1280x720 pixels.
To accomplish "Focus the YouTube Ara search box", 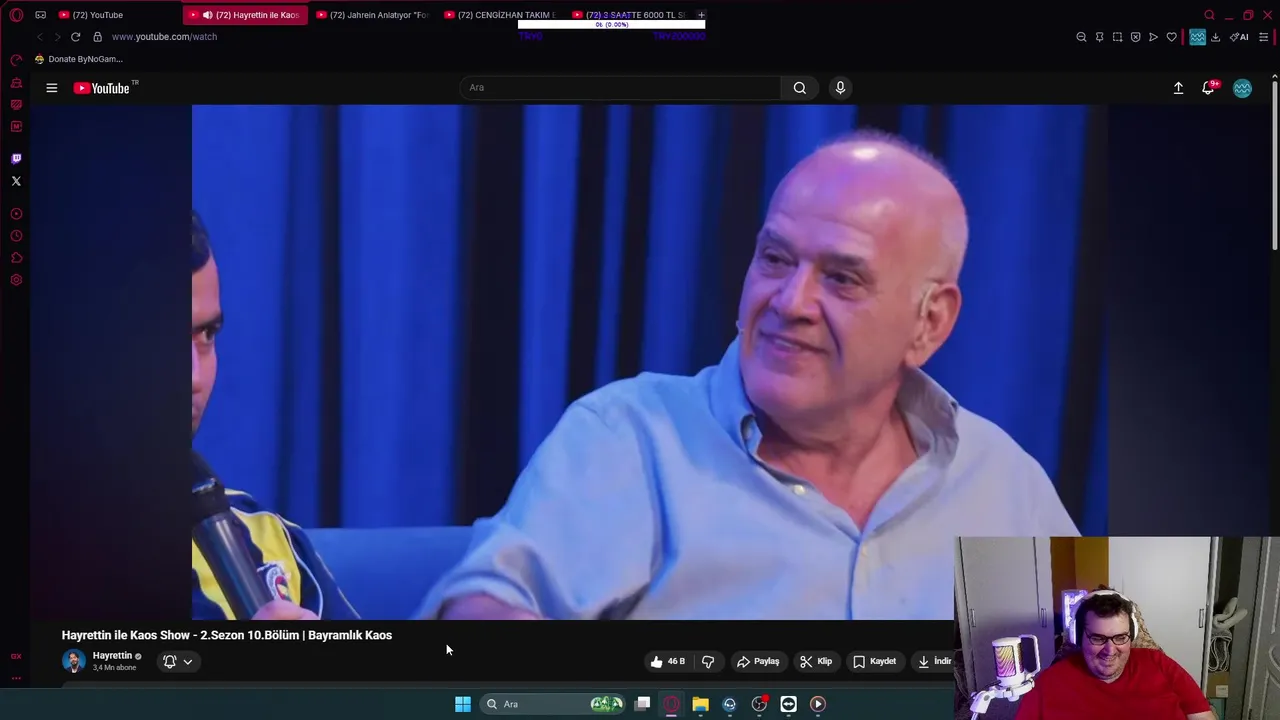I will [x=620, y=88].
